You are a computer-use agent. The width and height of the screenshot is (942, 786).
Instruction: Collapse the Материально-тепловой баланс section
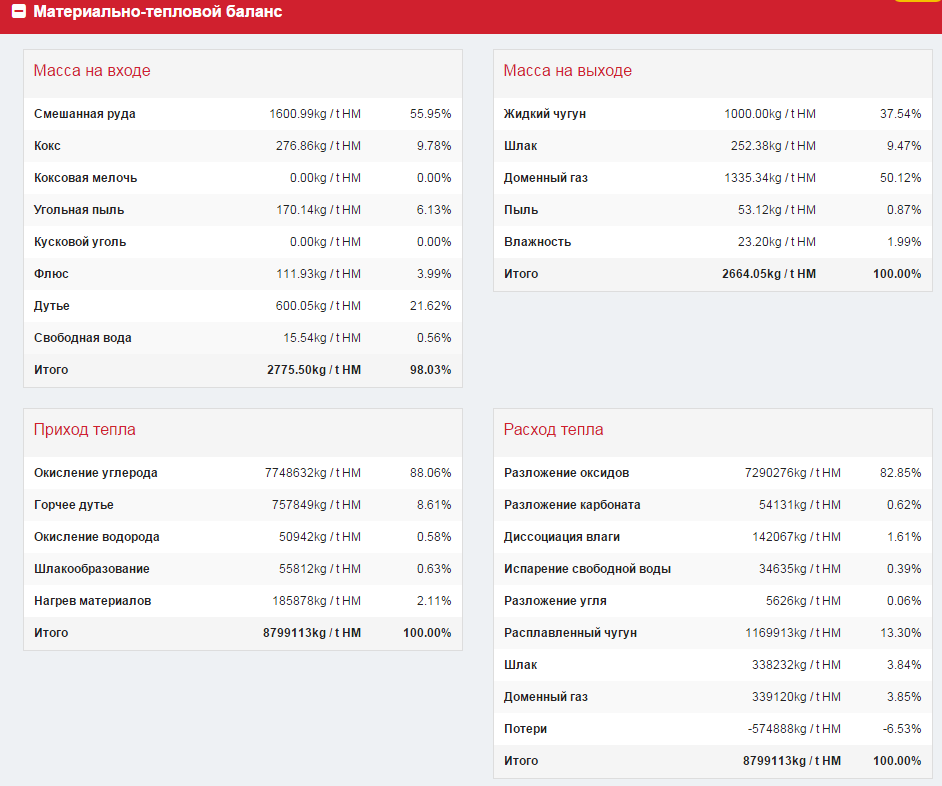click(x=19, y=11)
